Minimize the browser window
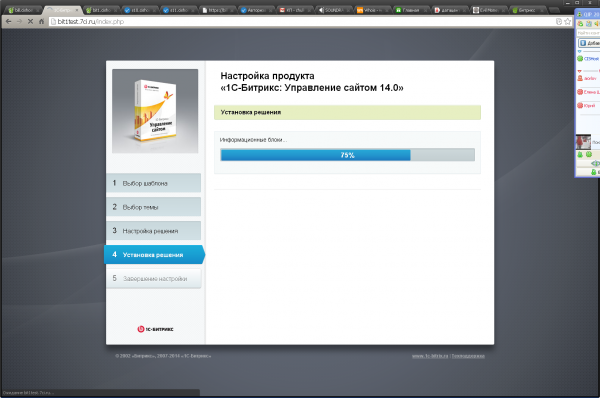 (x=568, y=3)
